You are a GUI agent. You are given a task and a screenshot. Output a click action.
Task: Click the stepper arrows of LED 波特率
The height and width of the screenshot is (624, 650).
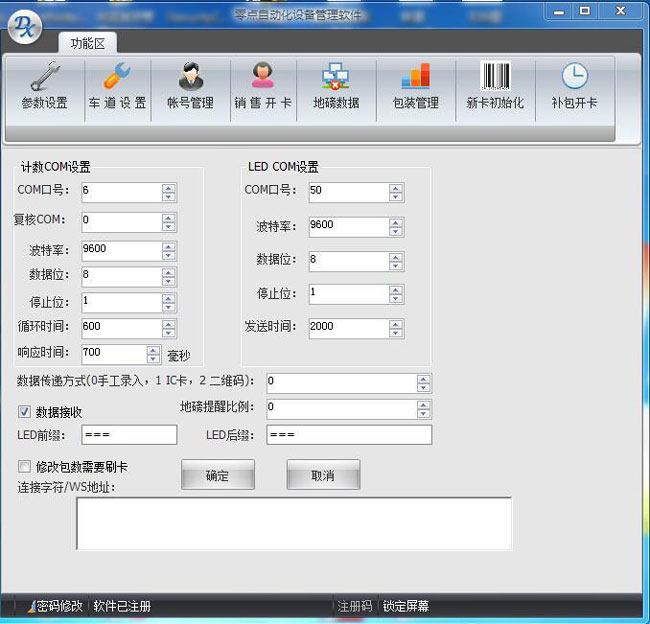click(396, 227)
